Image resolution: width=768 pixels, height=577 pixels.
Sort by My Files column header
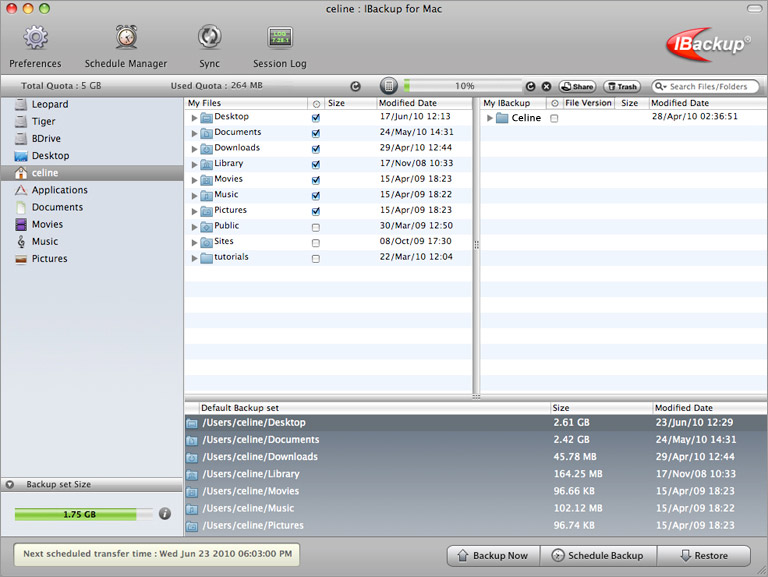pos(246,103)
